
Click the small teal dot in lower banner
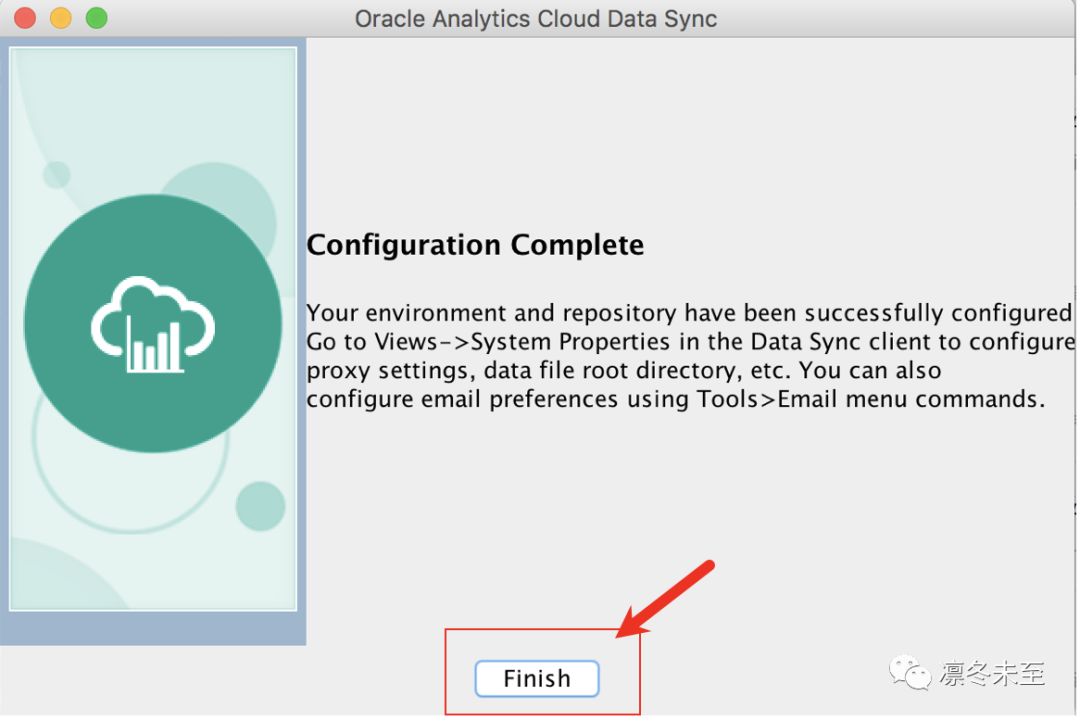tap(260, 506)
